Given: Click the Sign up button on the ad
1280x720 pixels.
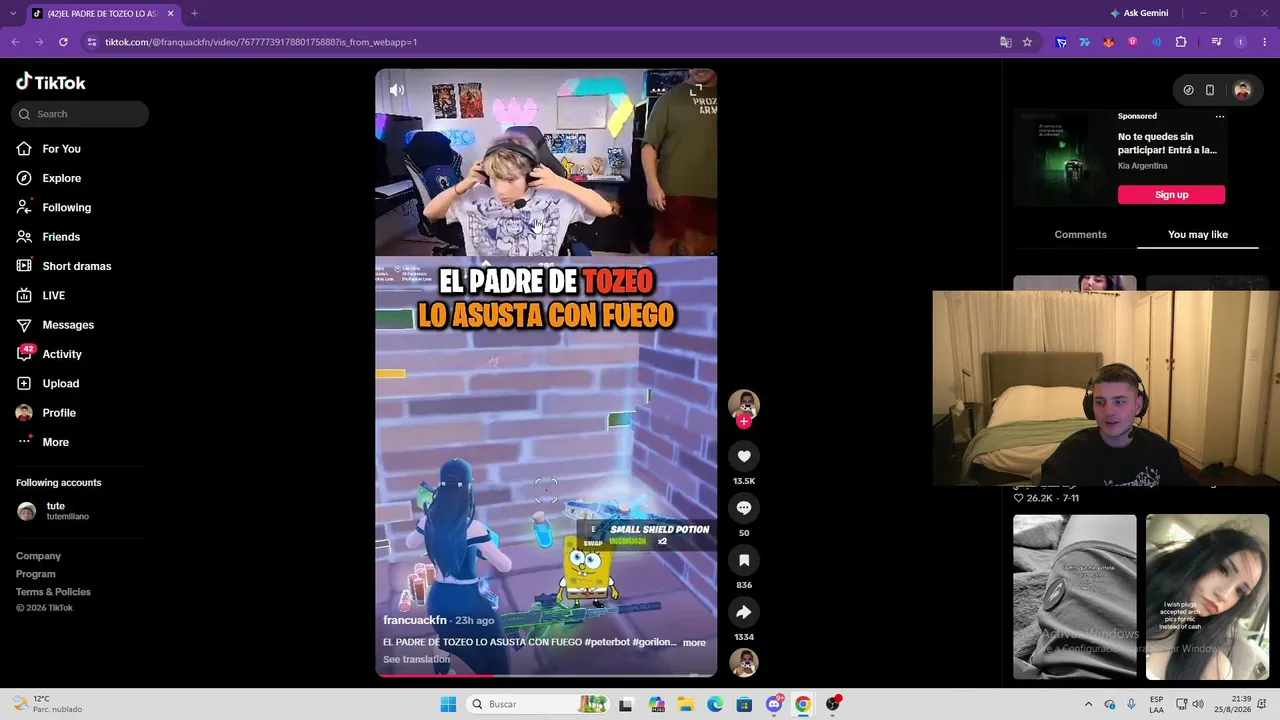Looking at the screenshot, I should [x=1171, y=195].
